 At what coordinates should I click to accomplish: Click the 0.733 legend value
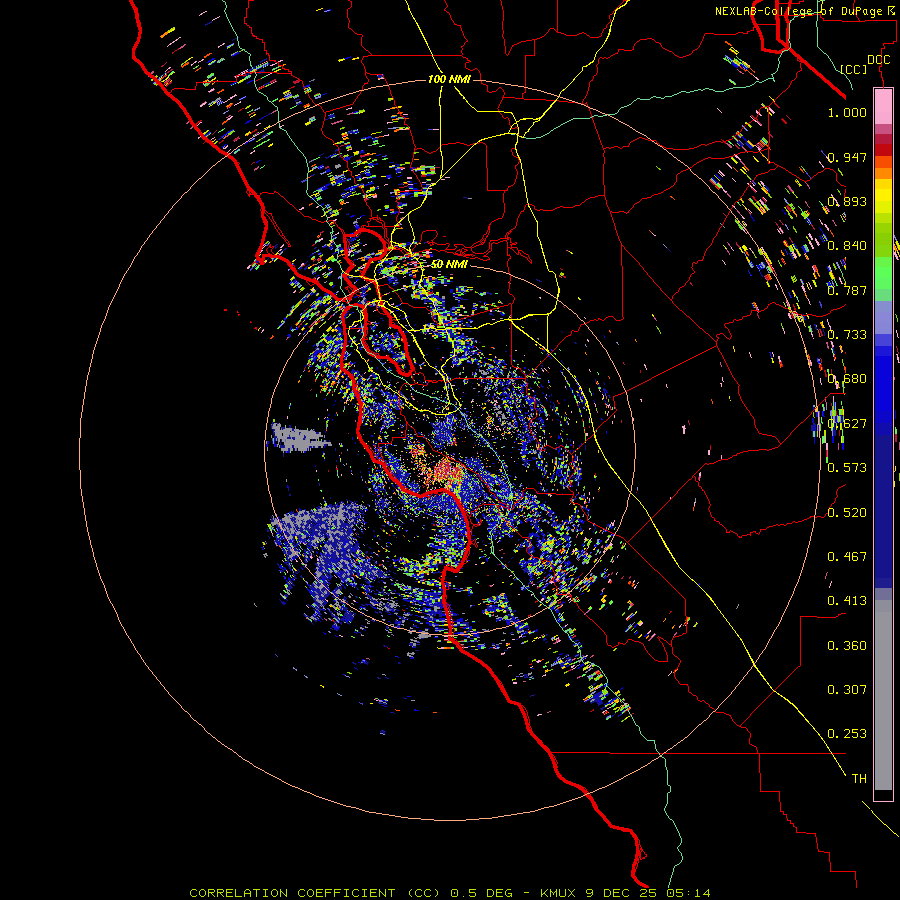coord(847,335)
